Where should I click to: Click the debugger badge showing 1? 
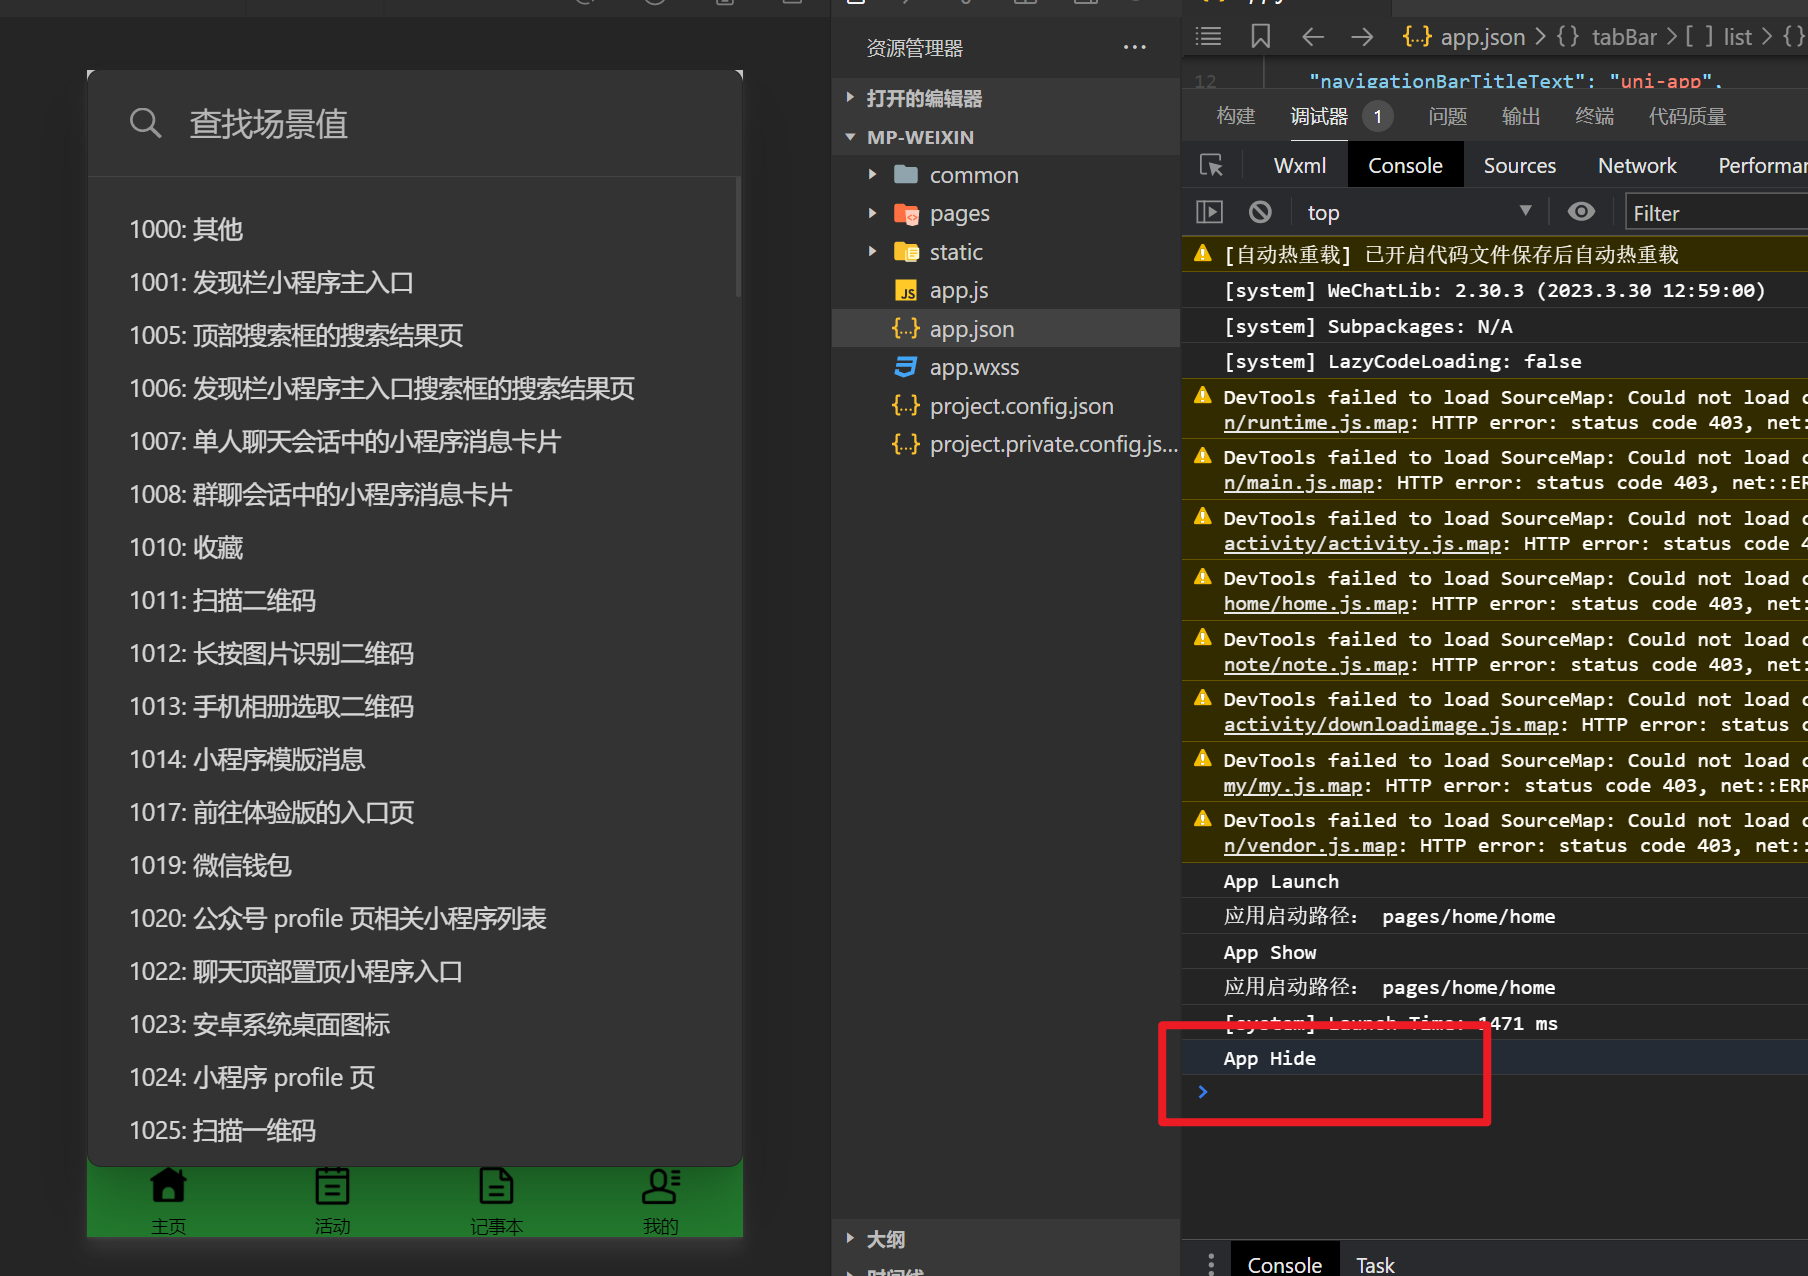click(x=1377, y=117)
